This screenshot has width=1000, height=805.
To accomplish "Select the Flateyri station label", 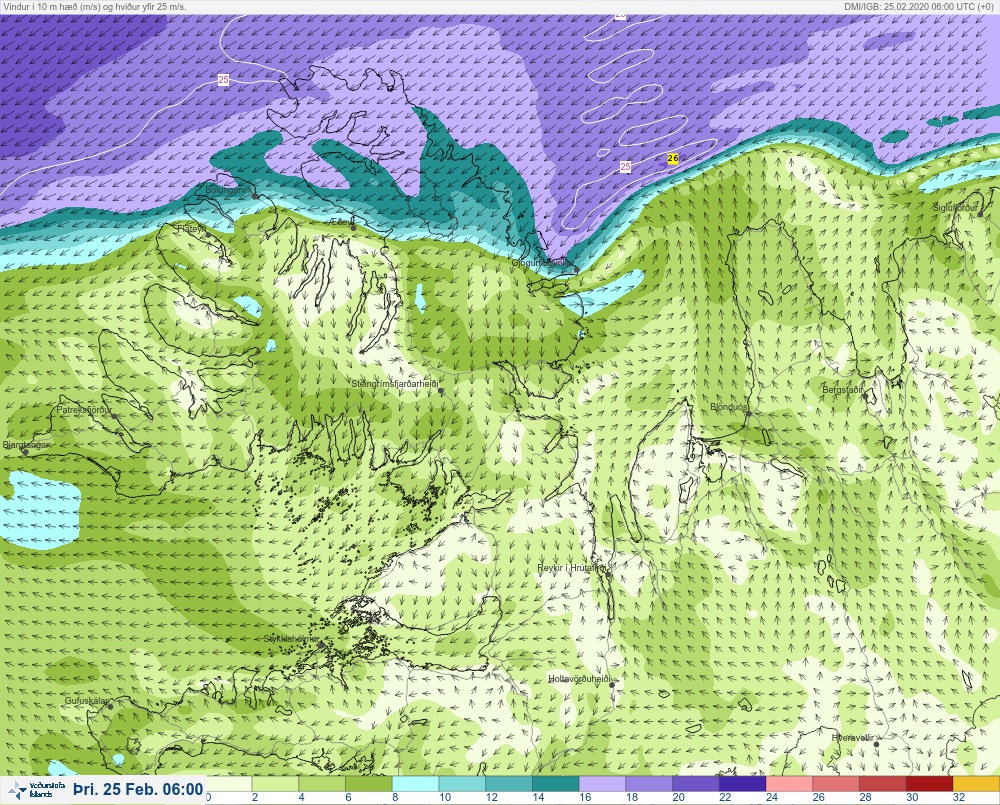I will pyautogui.click(x=192, y=228).
